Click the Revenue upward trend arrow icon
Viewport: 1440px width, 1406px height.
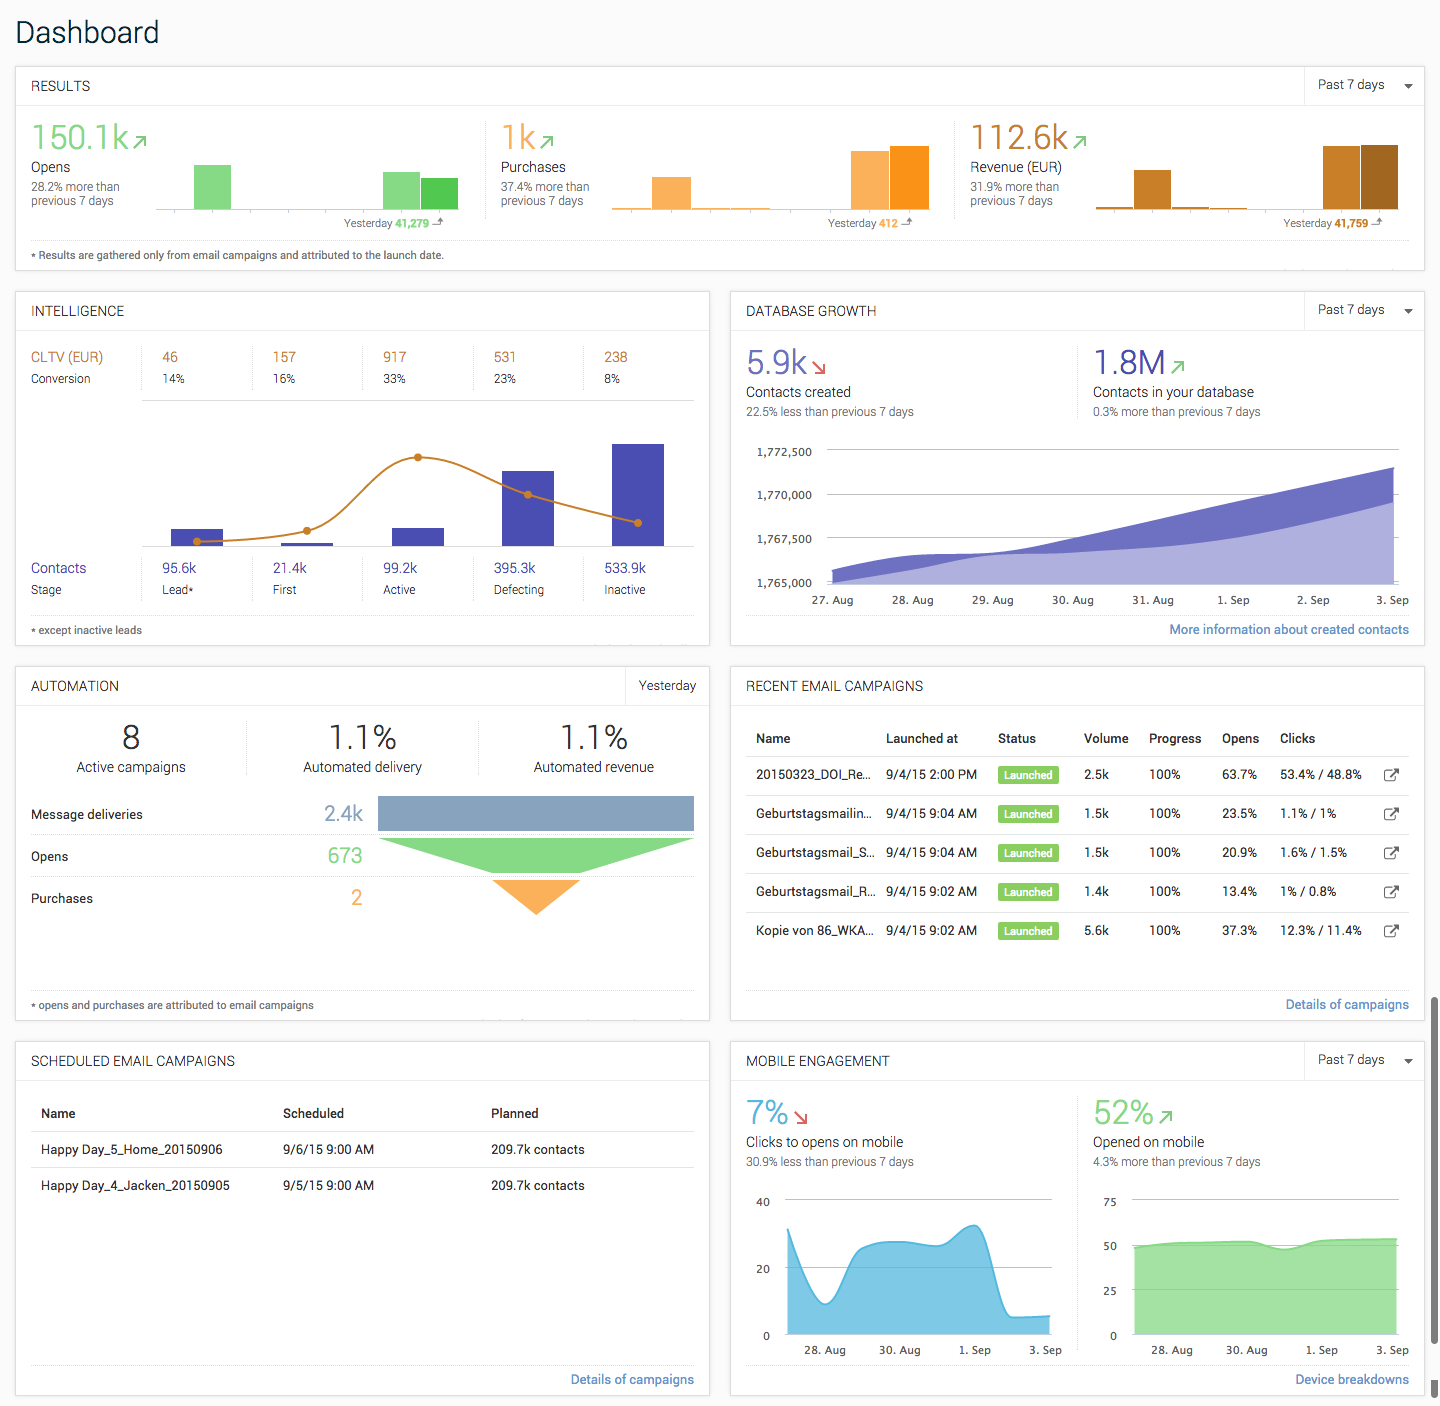pyautogui.click(x=1080, y=141)
